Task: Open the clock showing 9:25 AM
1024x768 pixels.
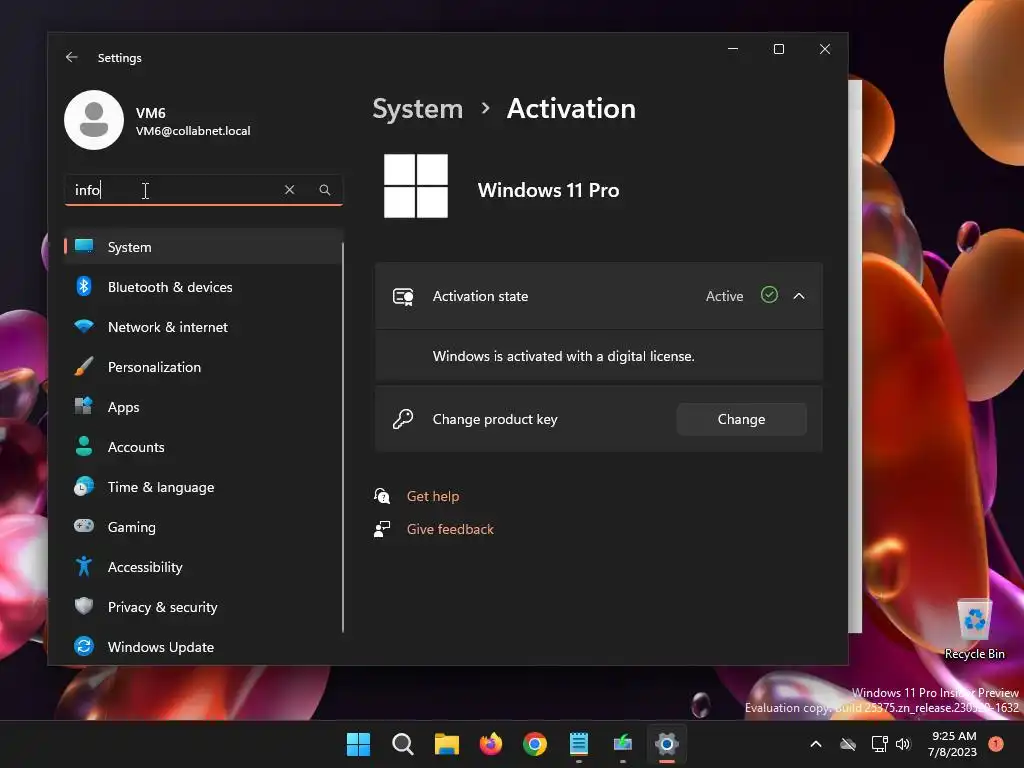Action: (x=952, y=744)
